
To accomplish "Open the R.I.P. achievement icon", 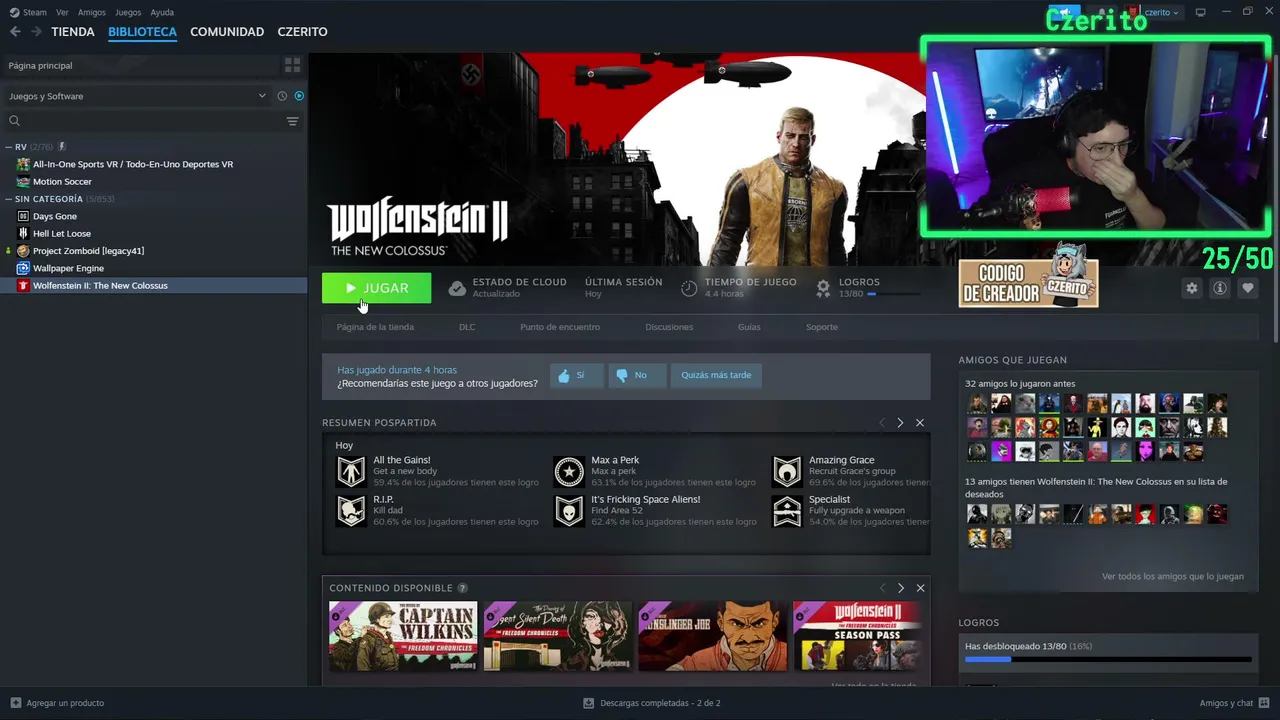I will pos(351,511).
